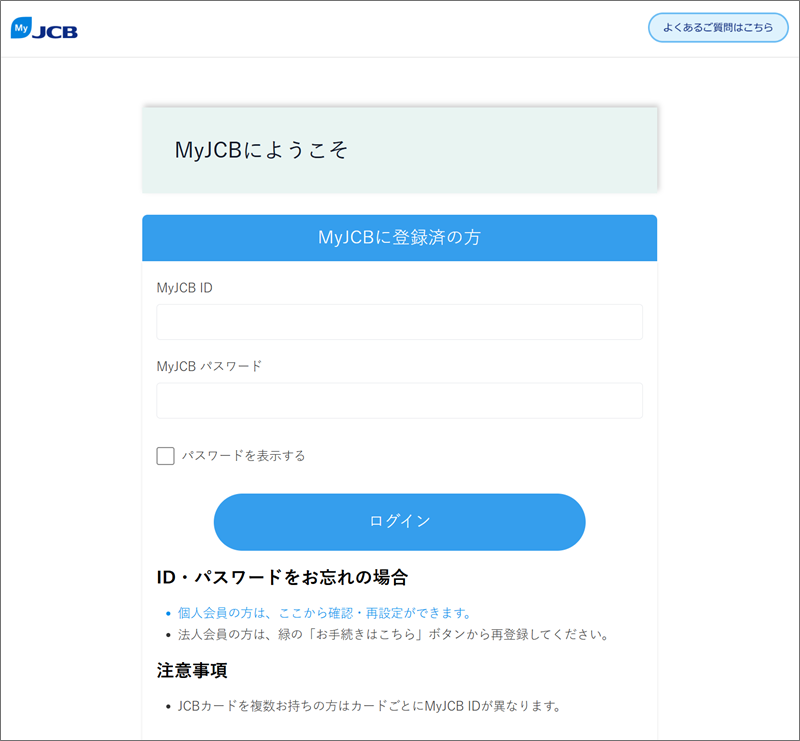Viewport: 800px width, 741px height.
Task: Click the MyJCB パスワード field label
Action: pyautogui.click(x=209, y=366)
